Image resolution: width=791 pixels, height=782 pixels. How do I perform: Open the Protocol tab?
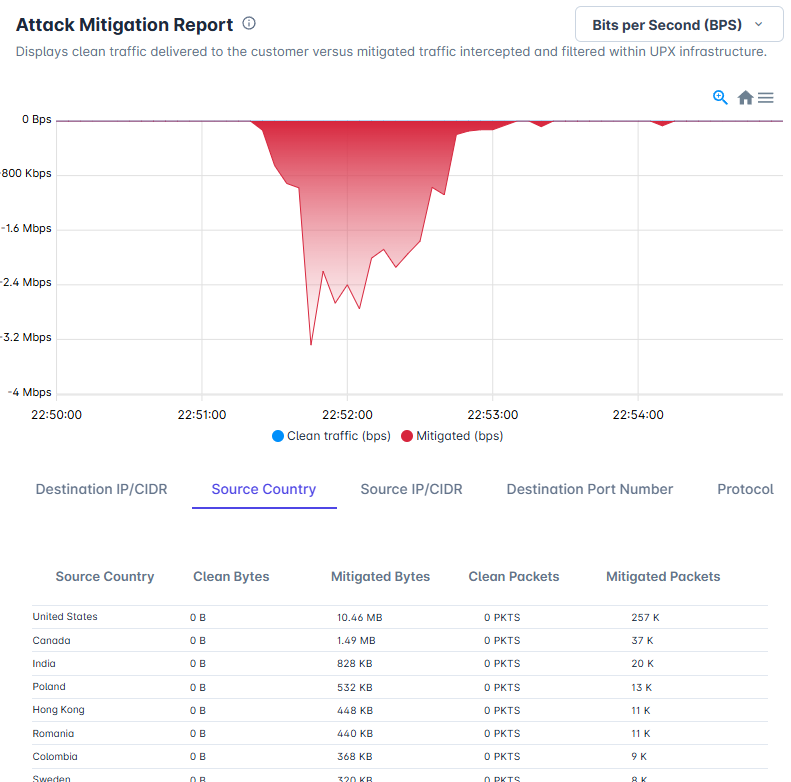tap(745, 489)
